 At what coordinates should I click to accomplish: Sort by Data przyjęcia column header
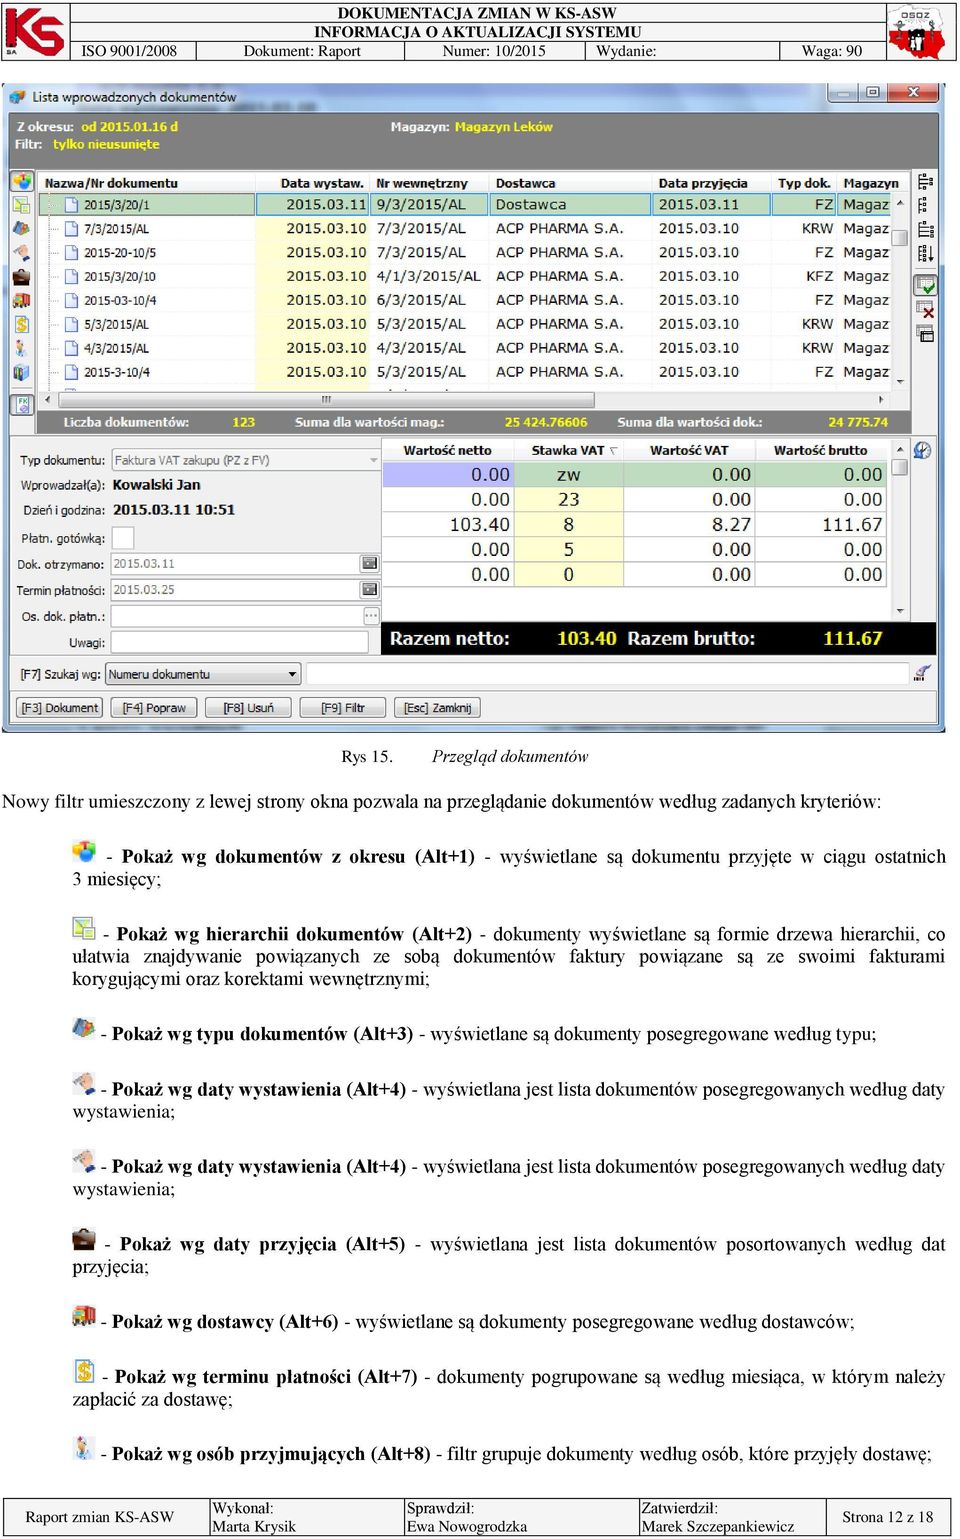[x=712, y=182]
